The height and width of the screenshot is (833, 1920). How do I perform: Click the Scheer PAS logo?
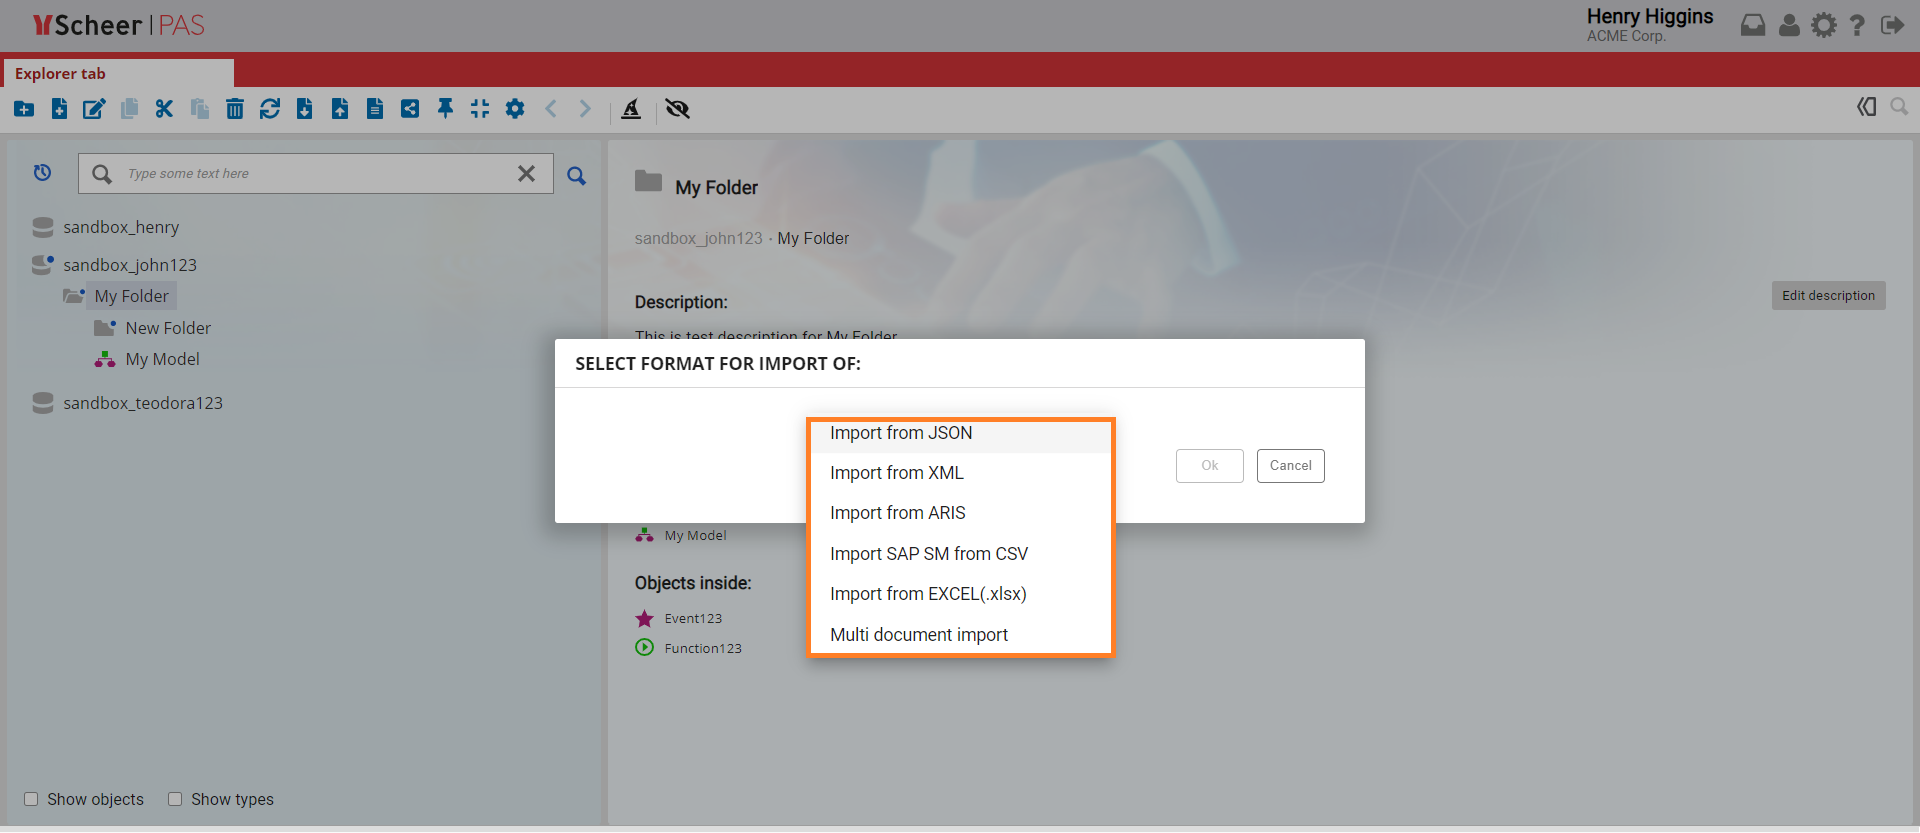(118, 25)
